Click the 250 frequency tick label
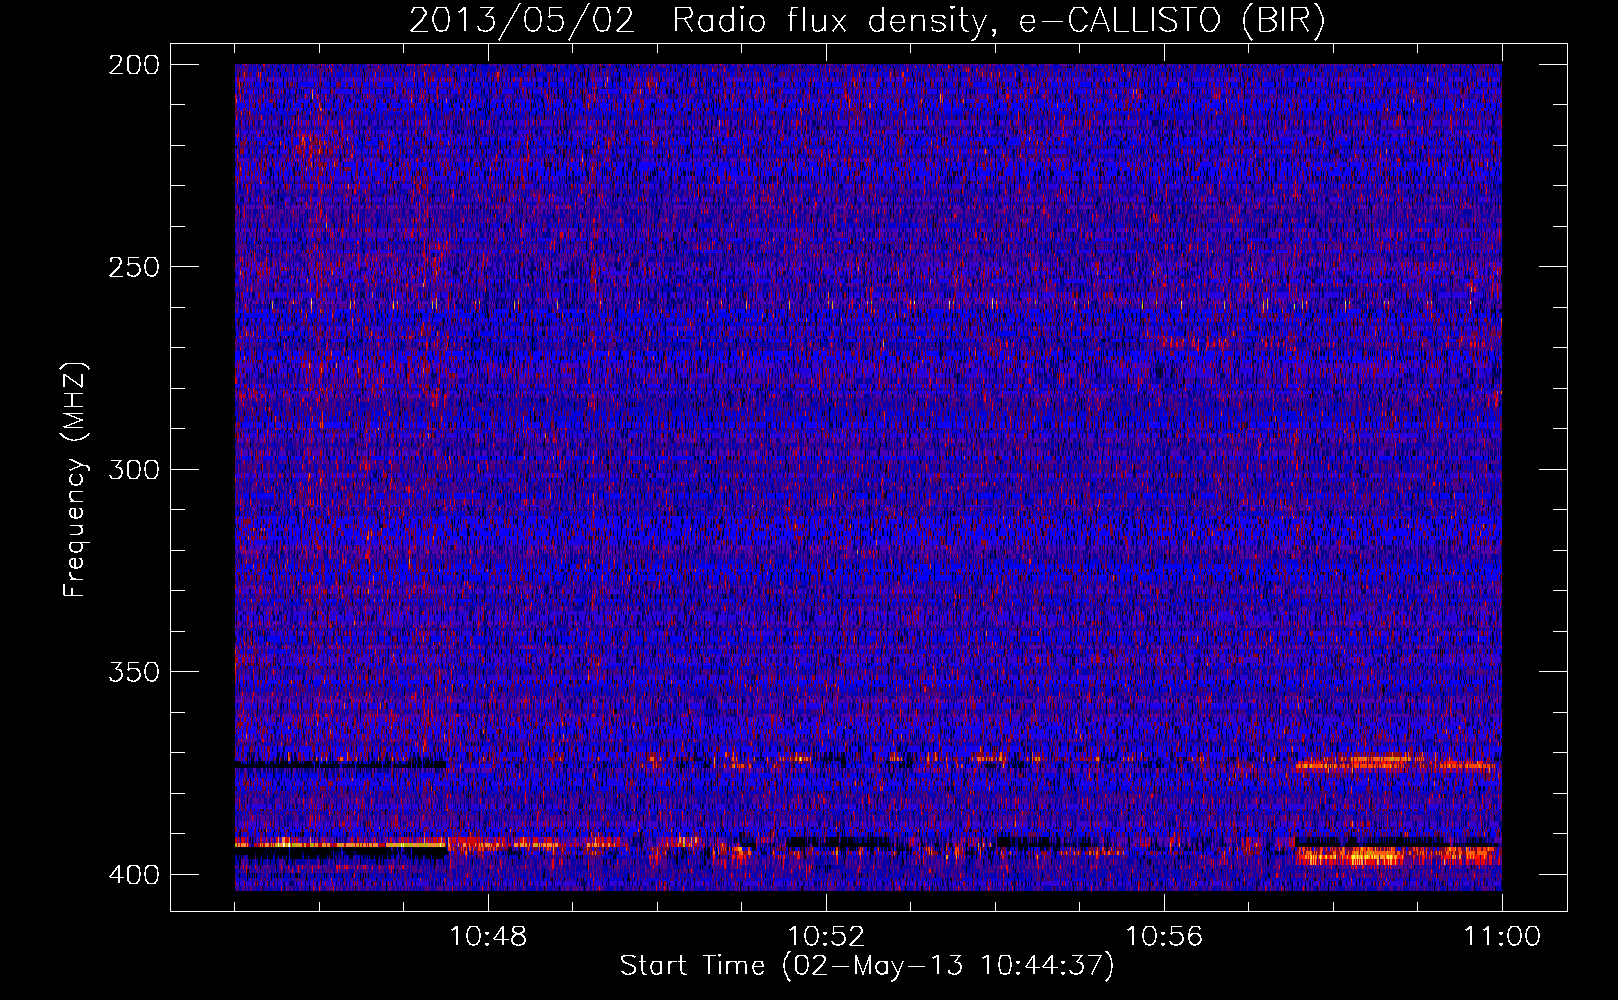Viewport: 1618px width, 1000px height. click(134, 267)
